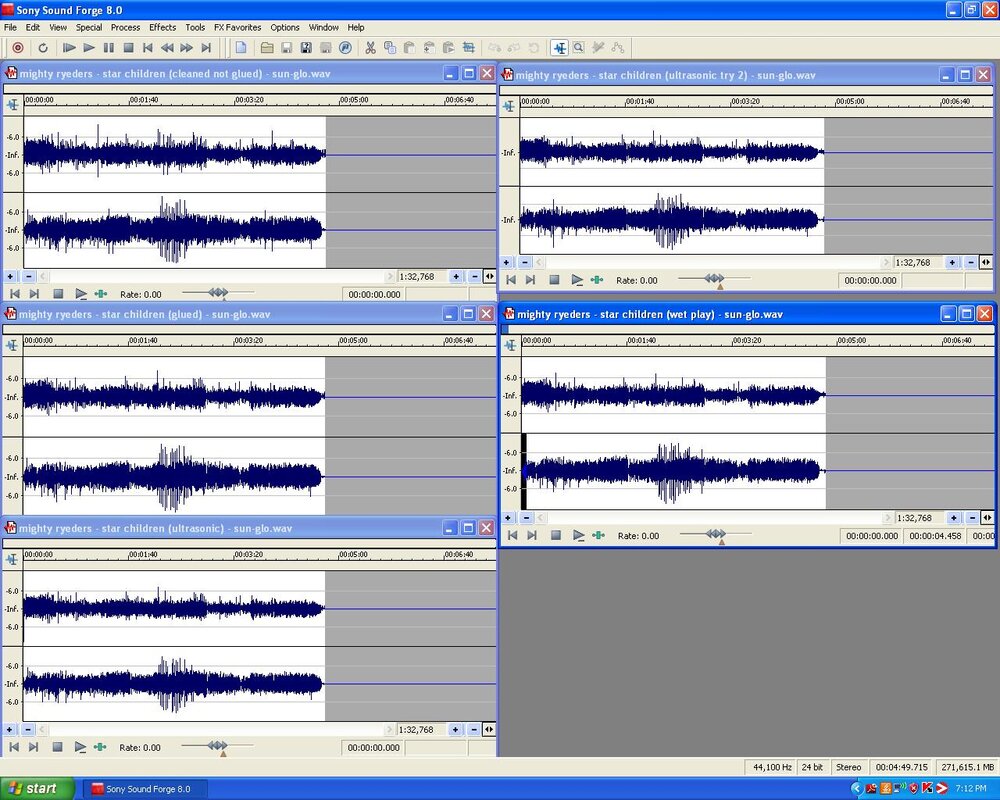Click the Stereo channels field in status bar

tap(848, 767)
